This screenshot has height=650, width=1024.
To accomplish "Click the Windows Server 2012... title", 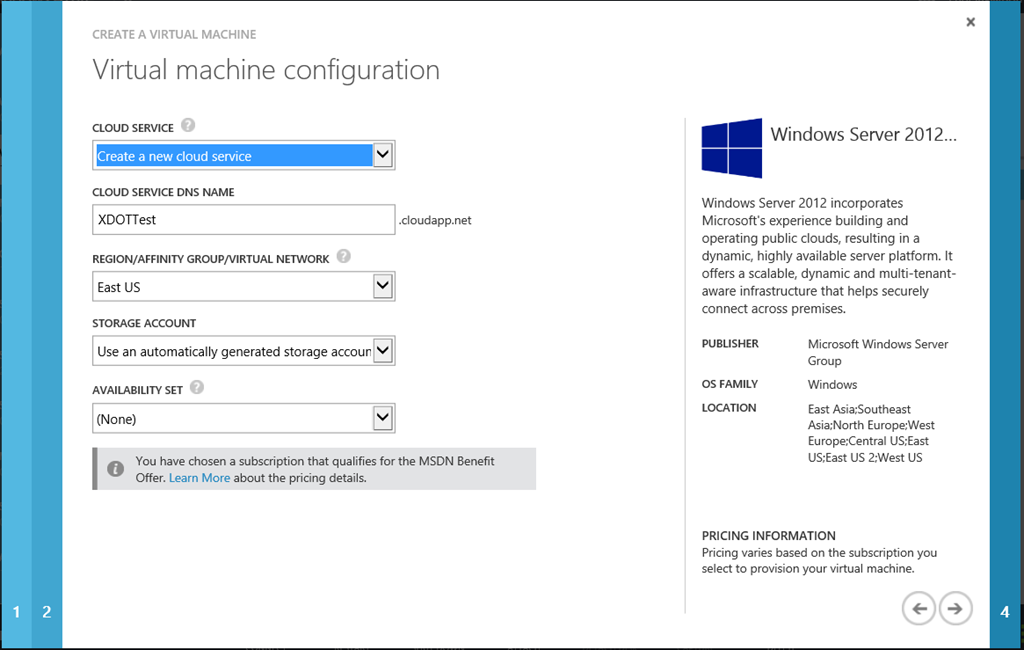I will tap(863, 134).
